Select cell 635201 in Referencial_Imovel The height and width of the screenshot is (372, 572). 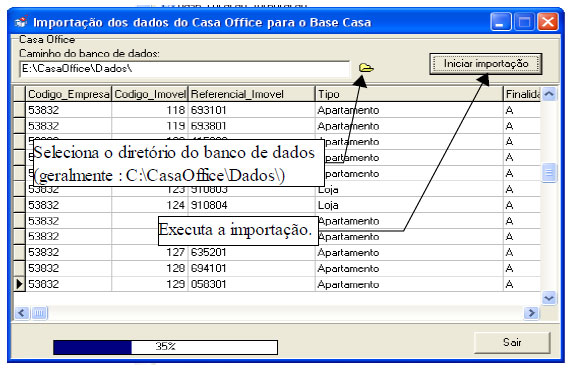(x=251, y=252)
